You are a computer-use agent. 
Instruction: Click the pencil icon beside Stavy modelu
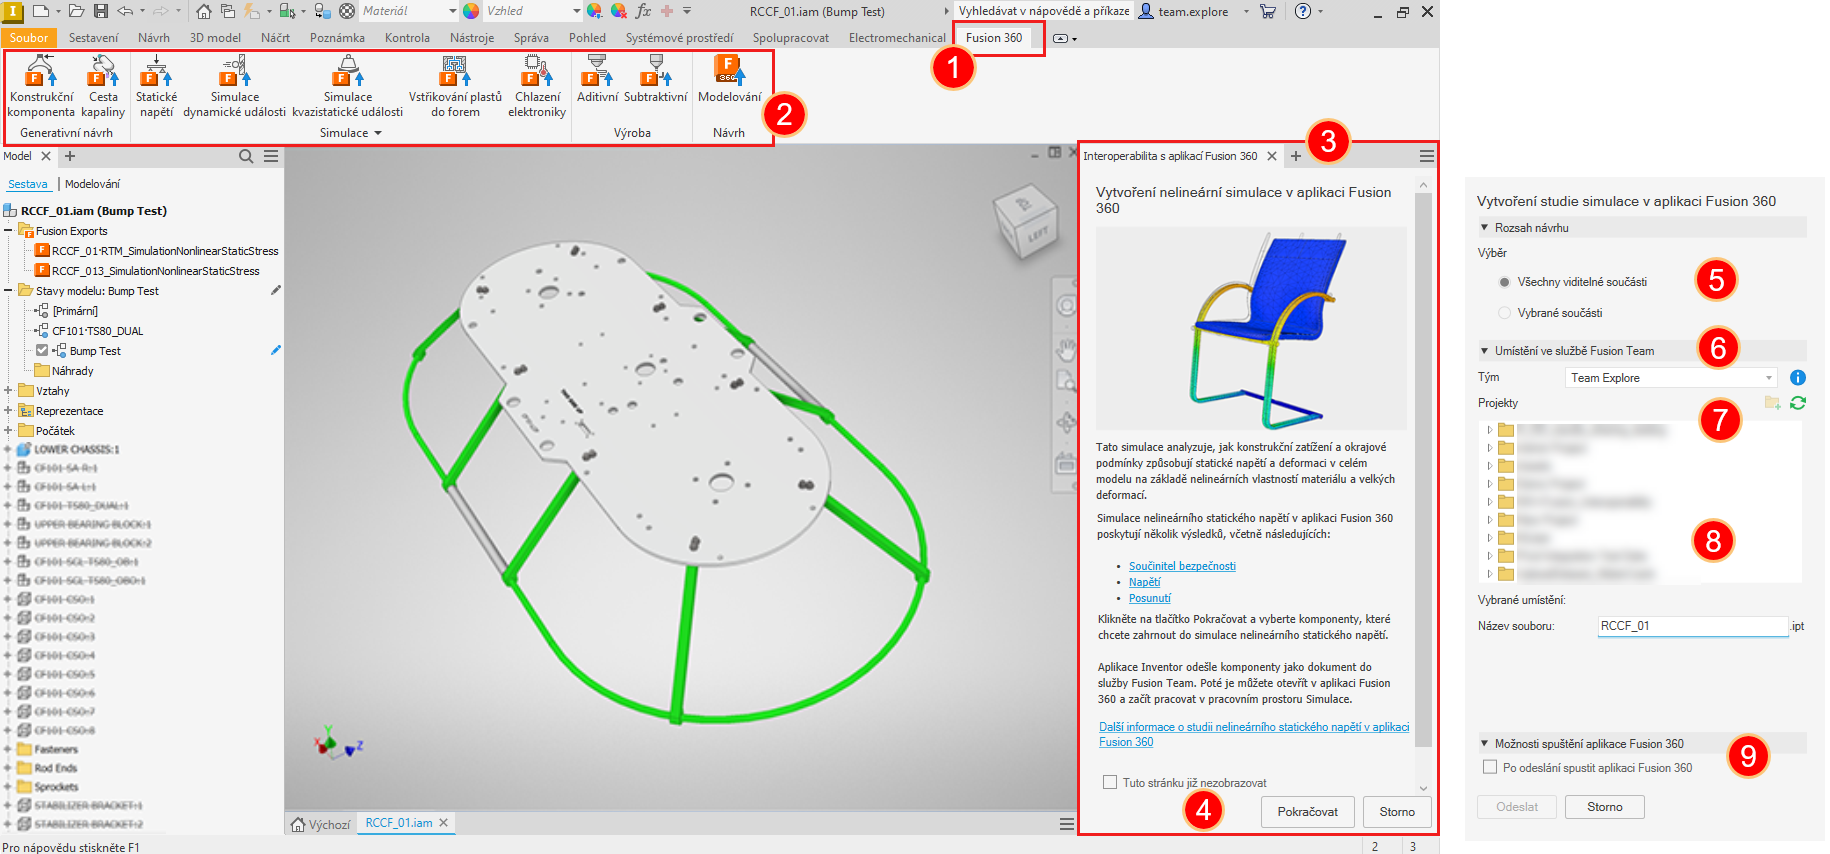[x=276, y=290]
